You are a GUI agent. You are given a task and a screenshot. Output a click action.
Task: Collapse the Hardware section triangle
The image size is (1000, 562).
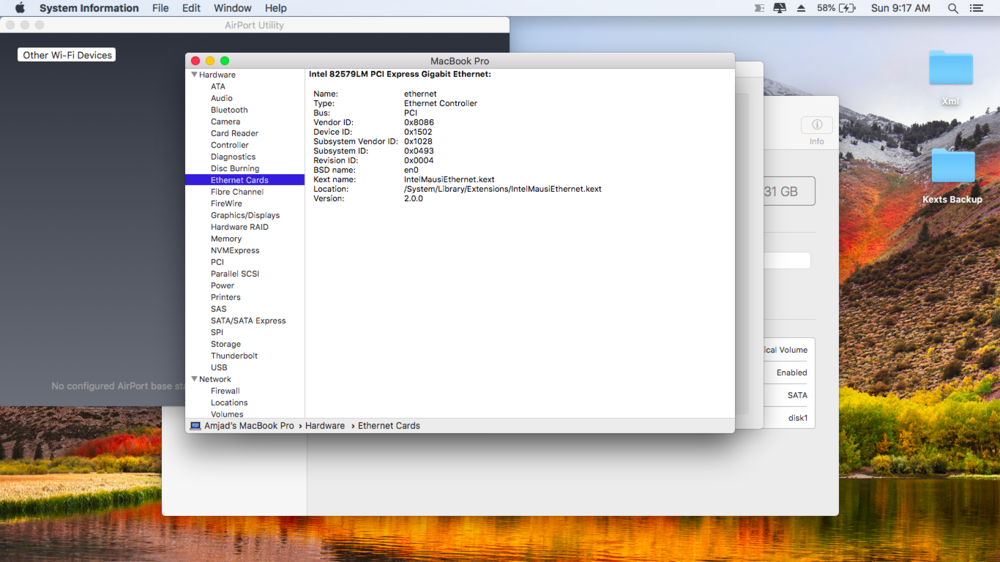point(194,75)
